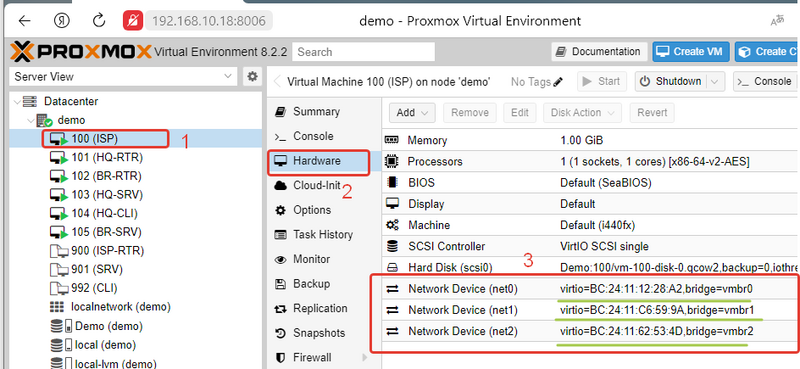
Task: Click the demo node icon
Action: (44, 120)
